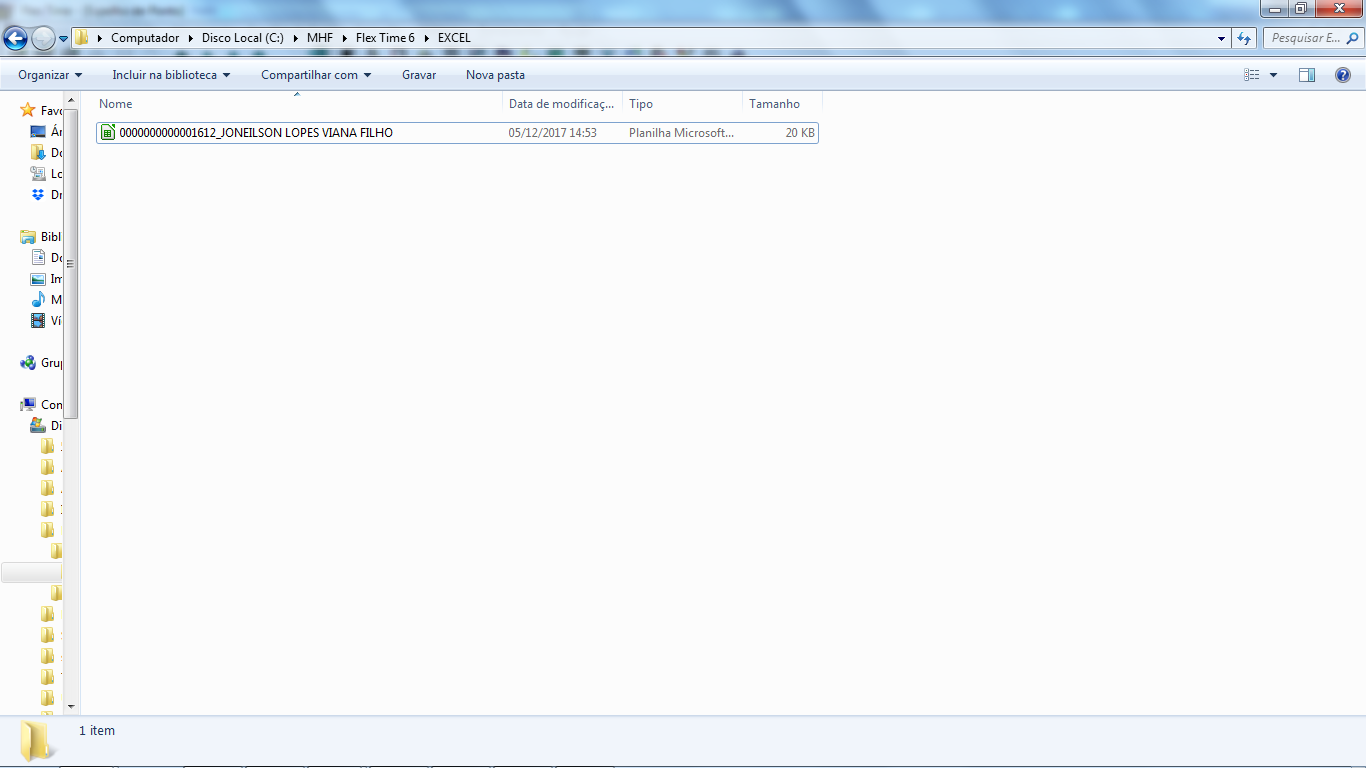
Task: Open recent places icon in sidebar
Action: [38, 174]
